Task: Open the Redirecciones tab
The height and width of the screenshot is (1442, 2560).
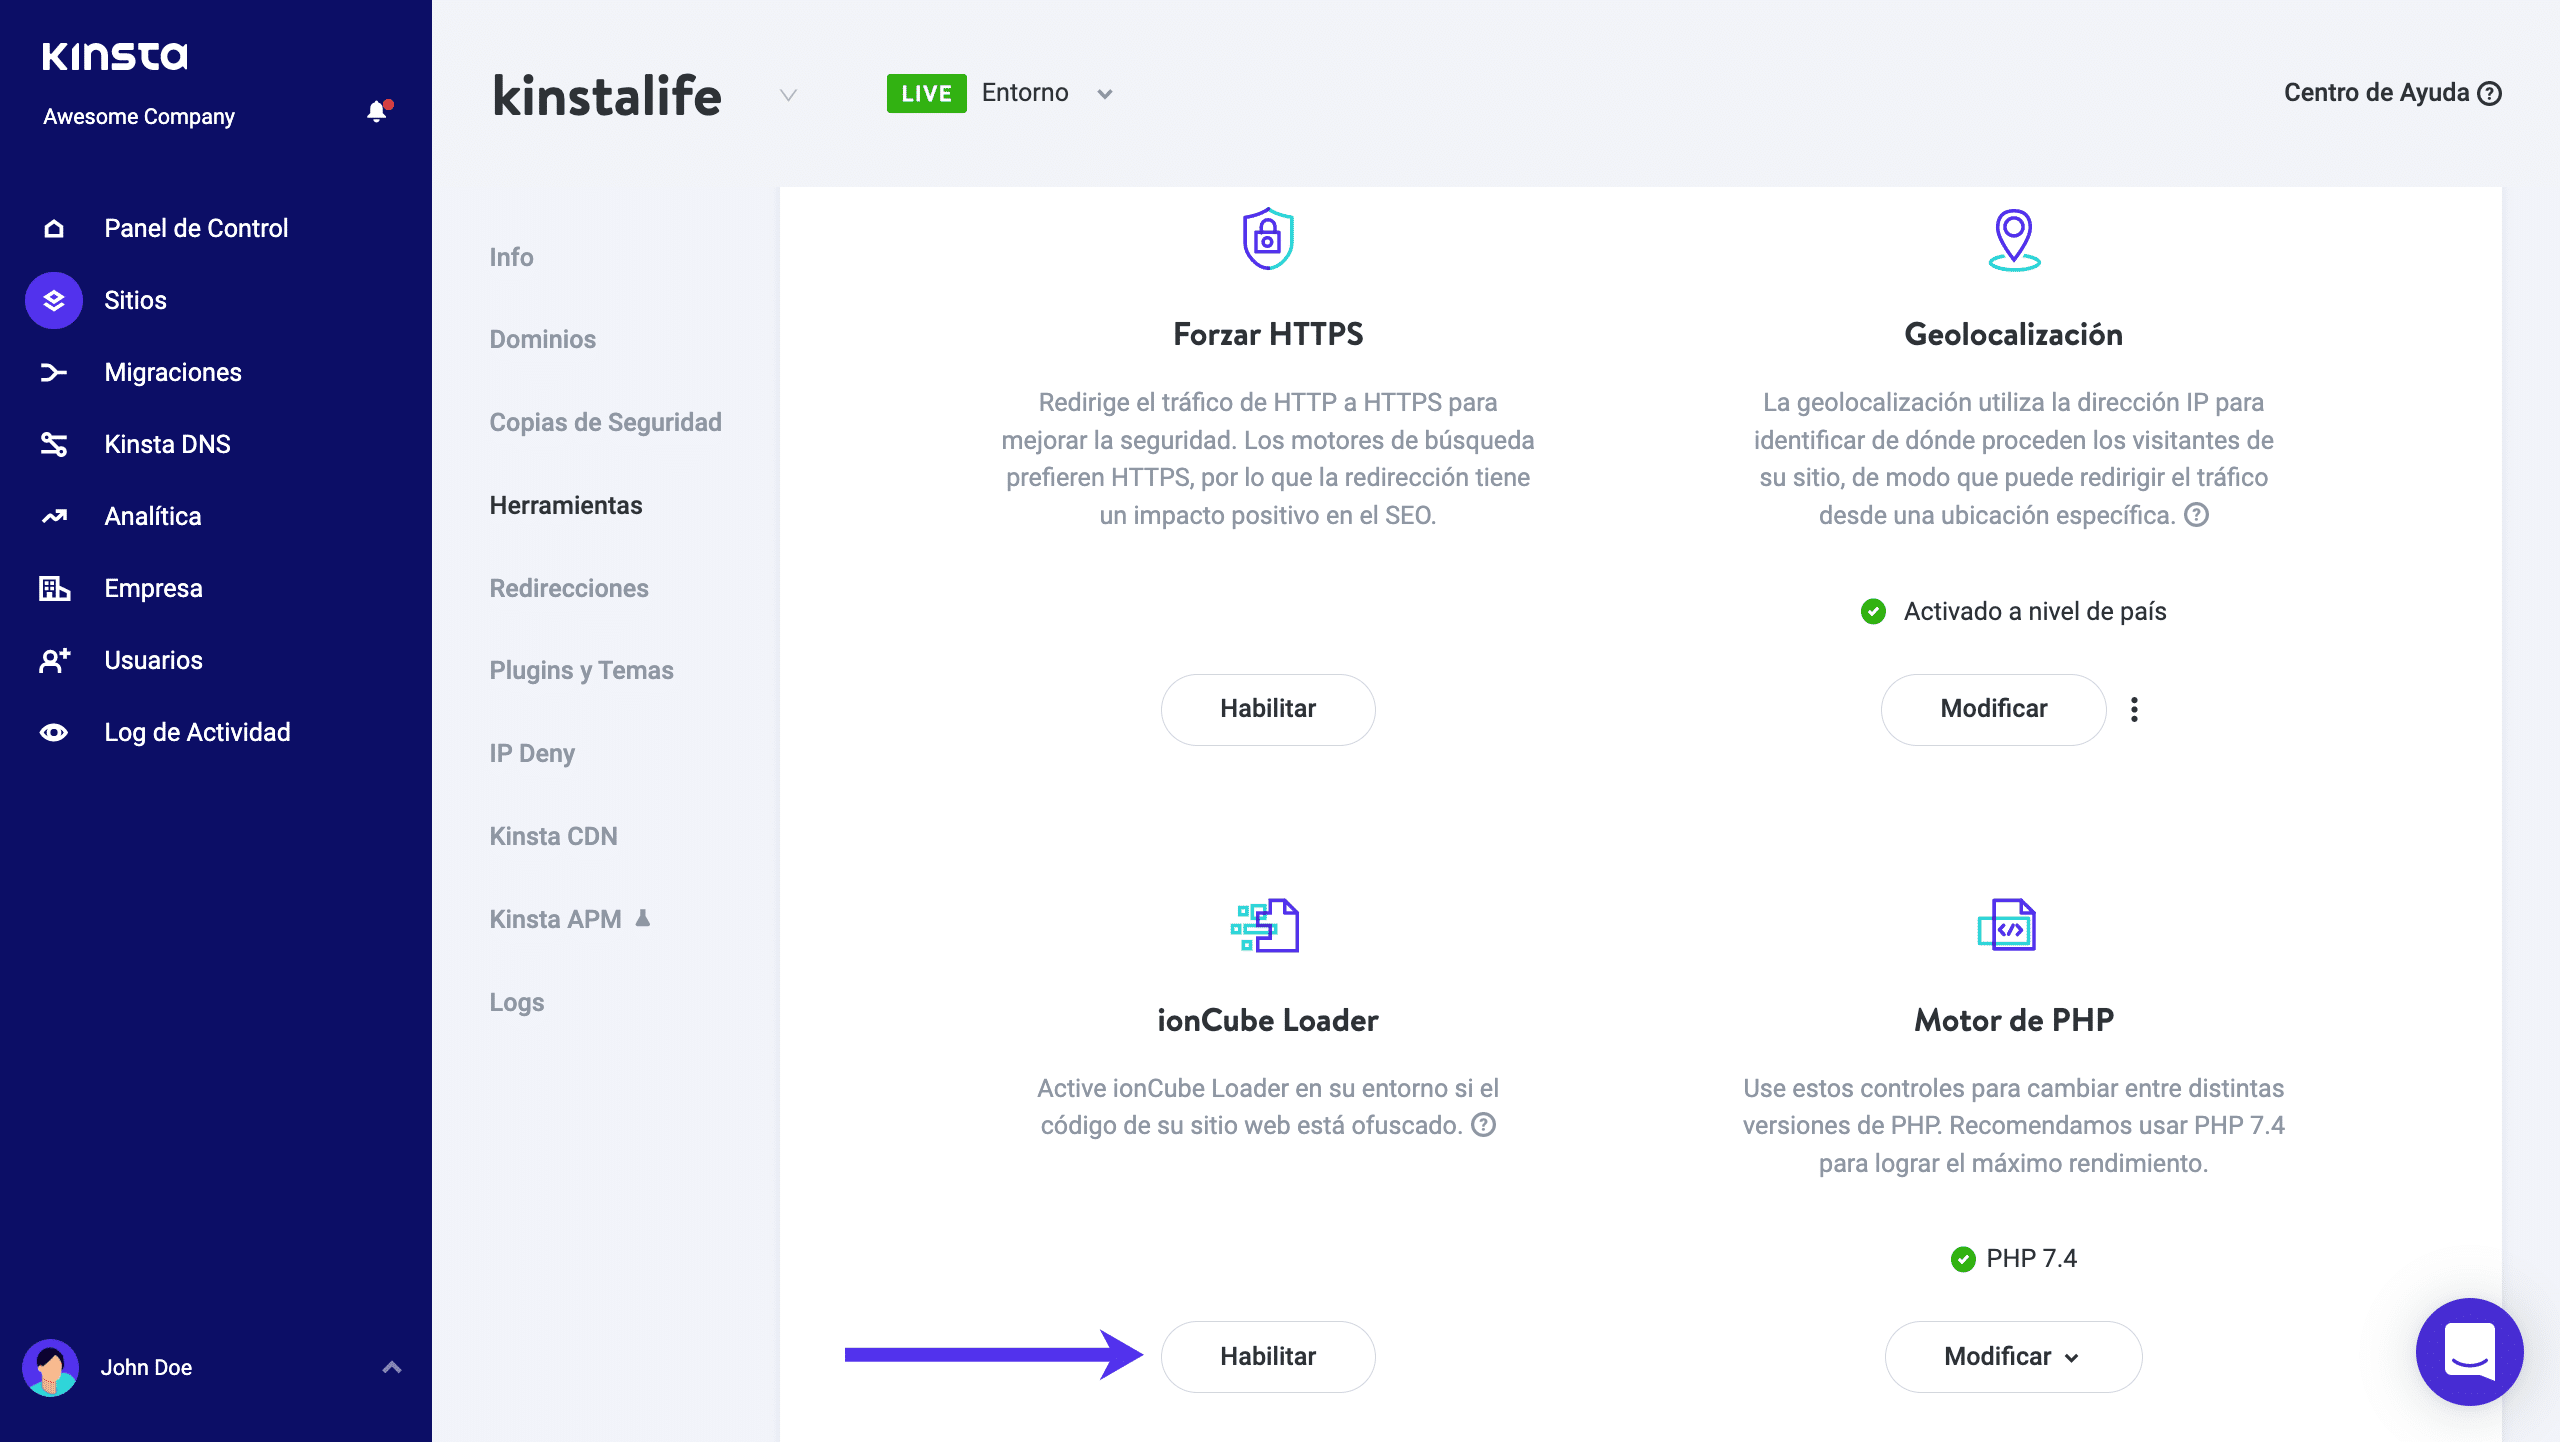Action: pyautogui.click(x=568, y=588)
